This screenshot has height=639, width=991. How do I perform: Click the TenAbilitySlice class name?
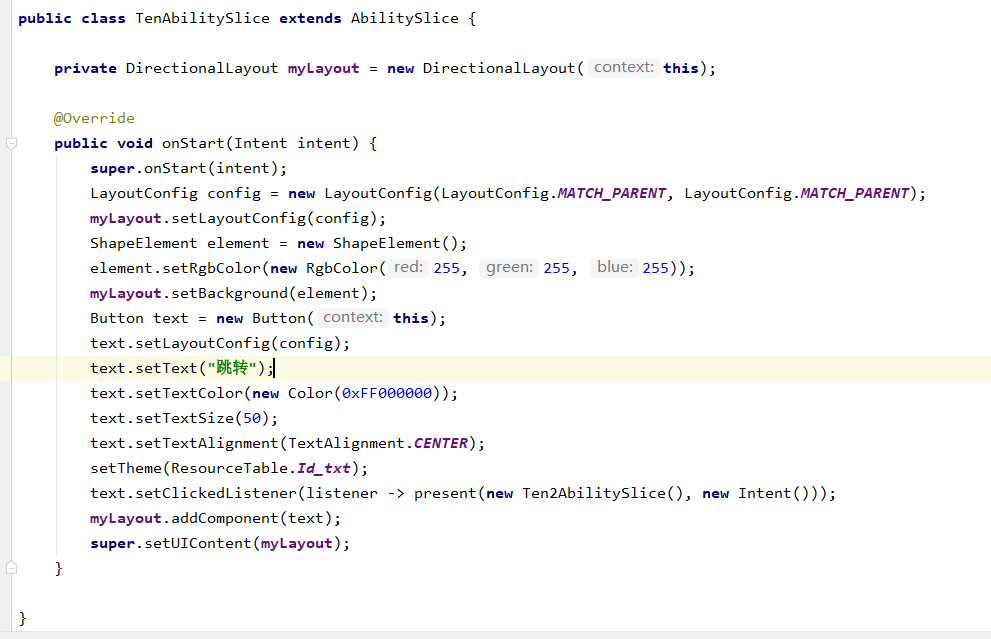click(x=202, y=18)
